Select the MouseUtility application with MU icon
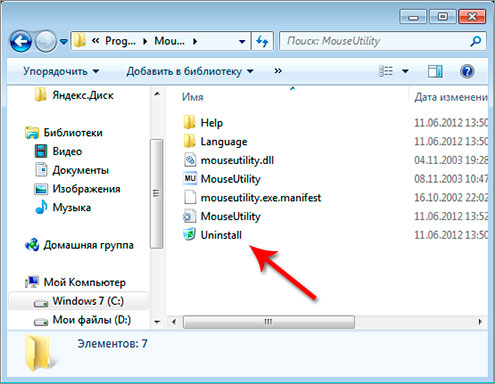The height and width of the screenshot is (384, 495). pos(230,179)
